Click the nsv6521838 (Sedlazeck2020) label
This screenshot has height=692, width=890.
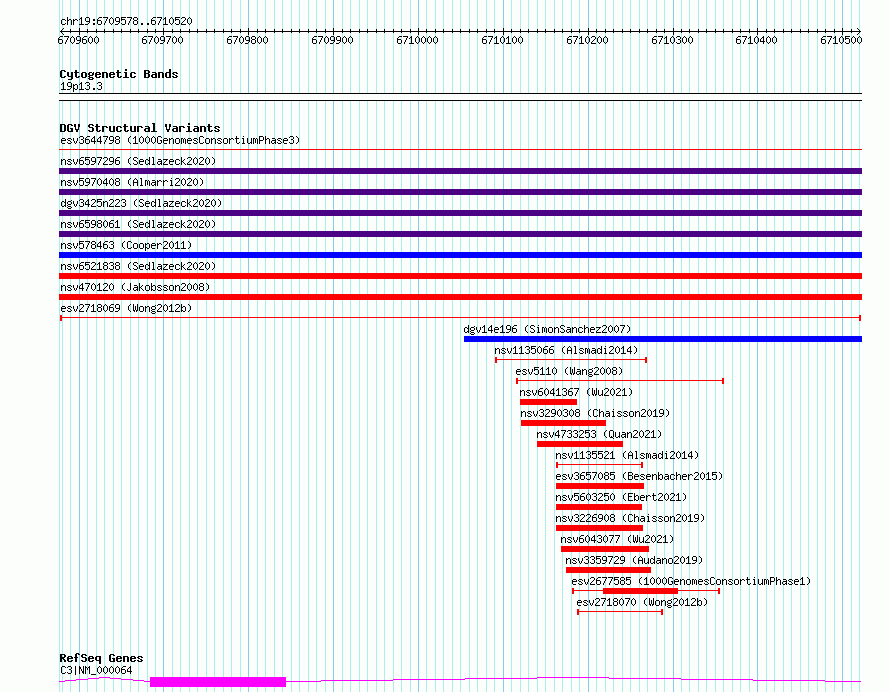[x=138, y=266]
